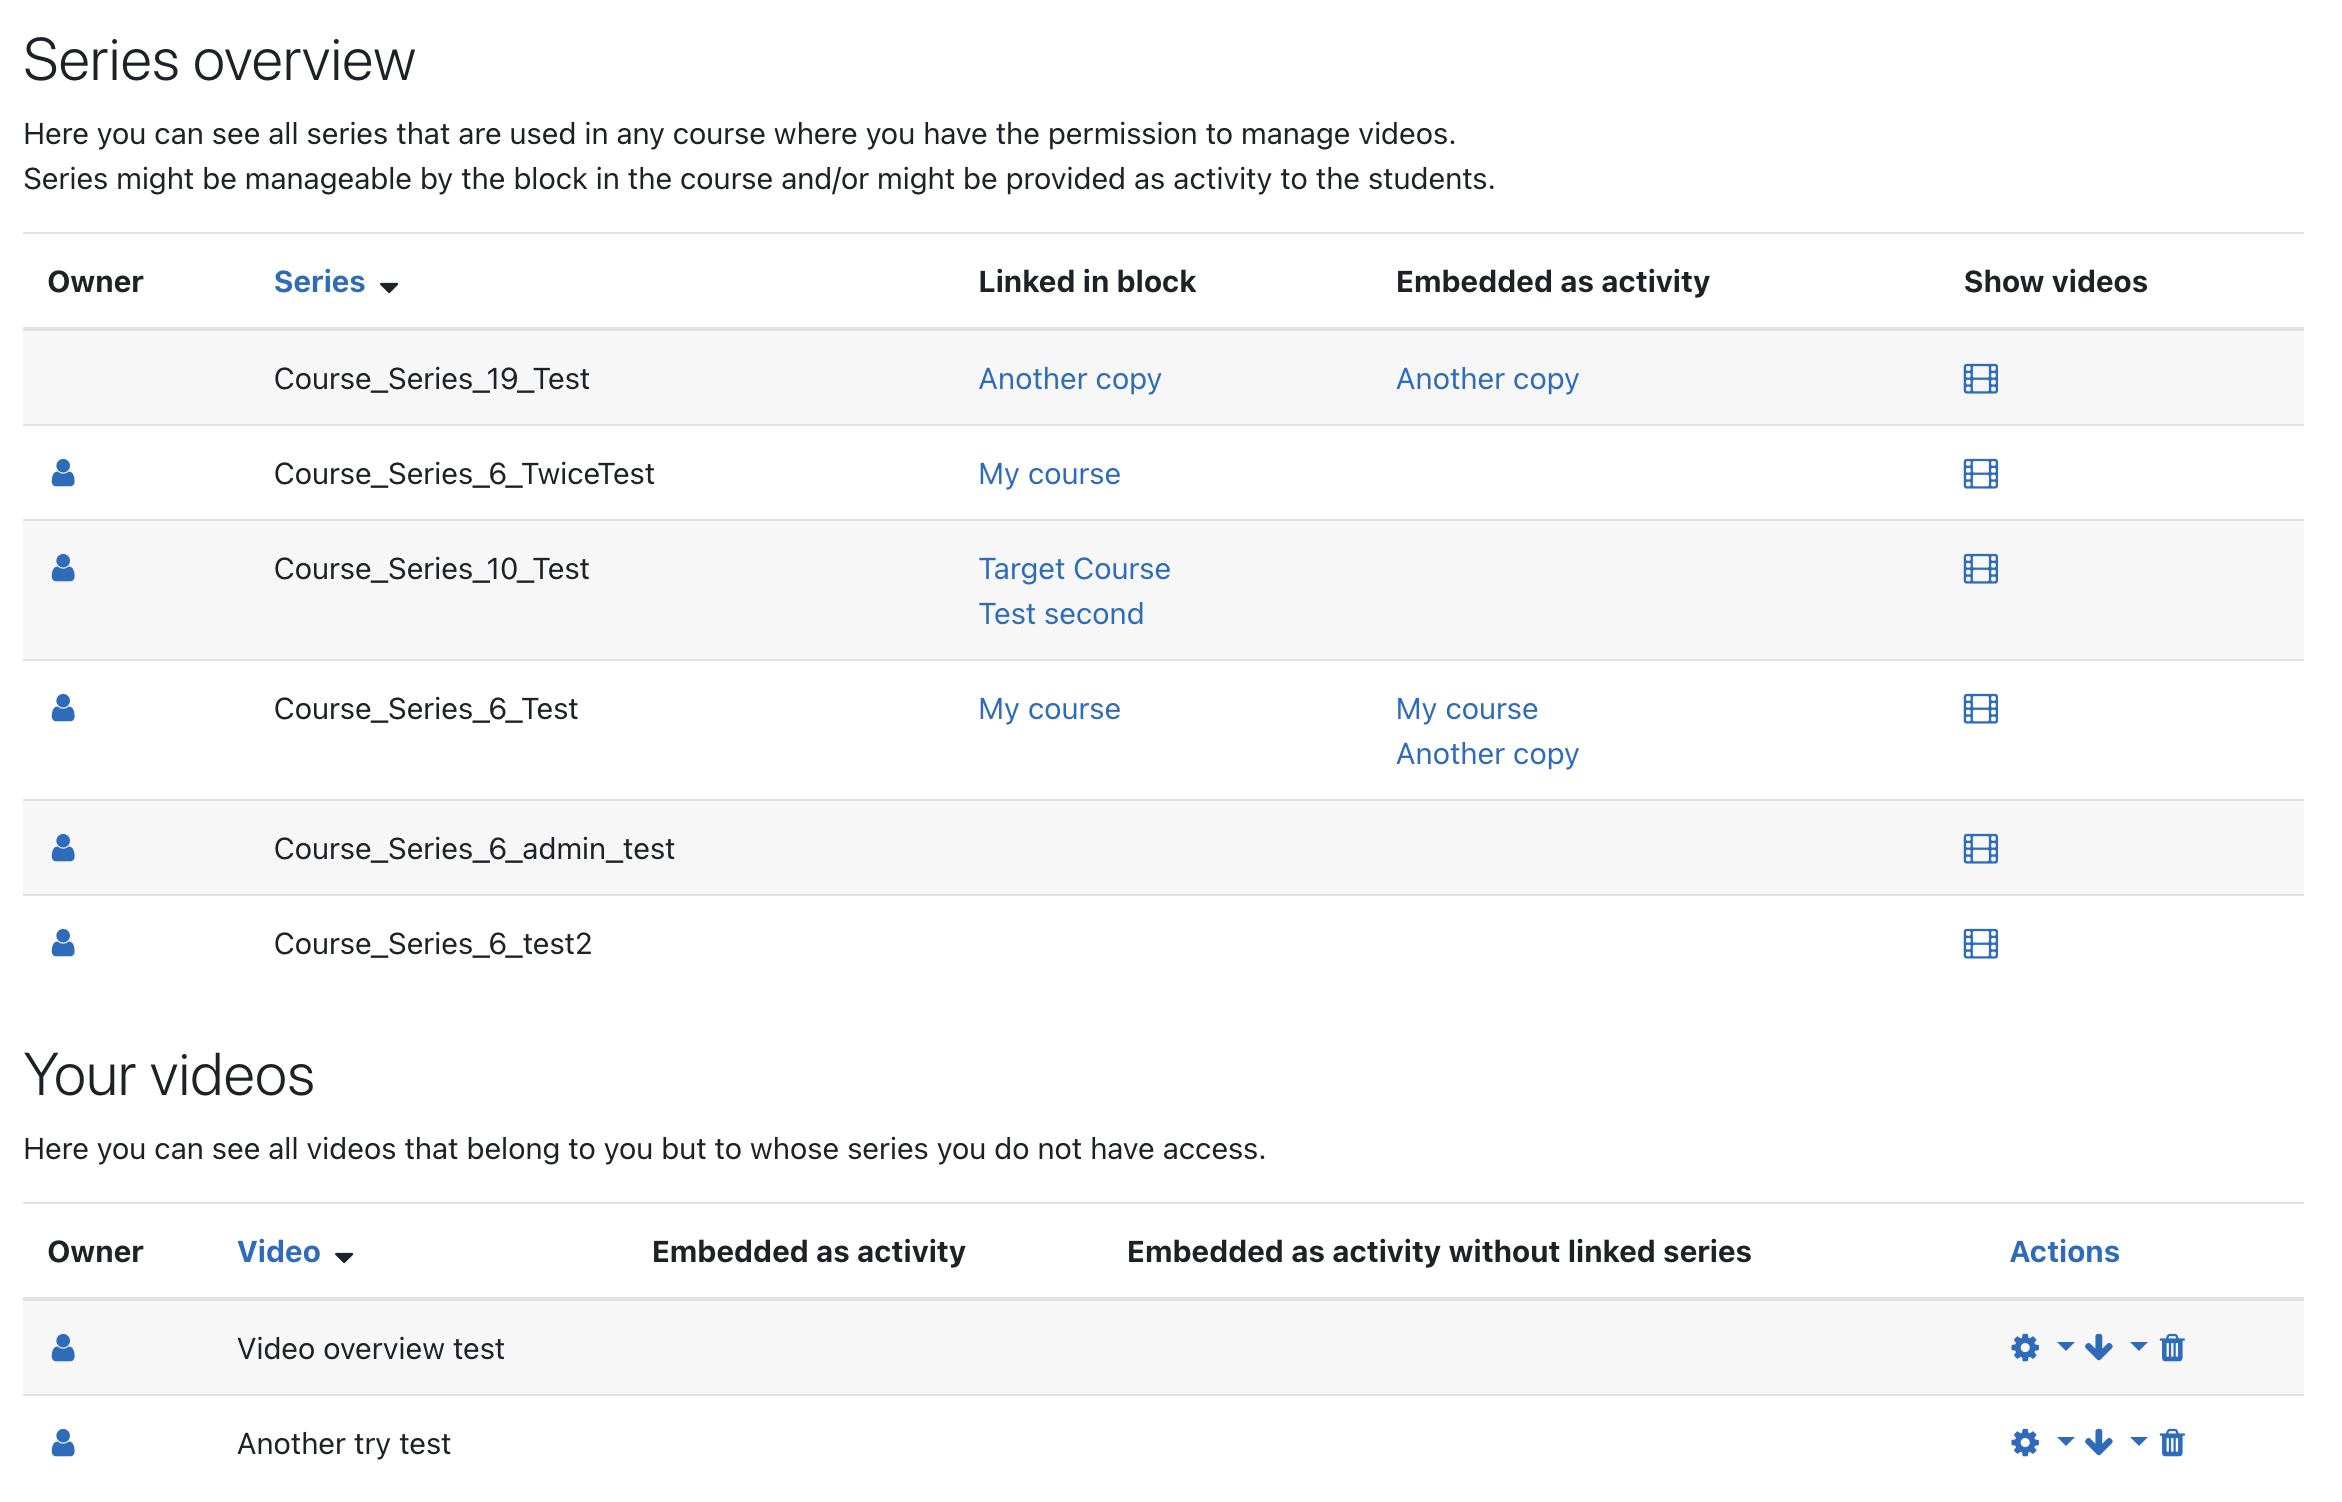Click owner icon of Another try test
Image resolution: width=2342 pixels, height=1502 pixels.
[x=63, y=1443]
